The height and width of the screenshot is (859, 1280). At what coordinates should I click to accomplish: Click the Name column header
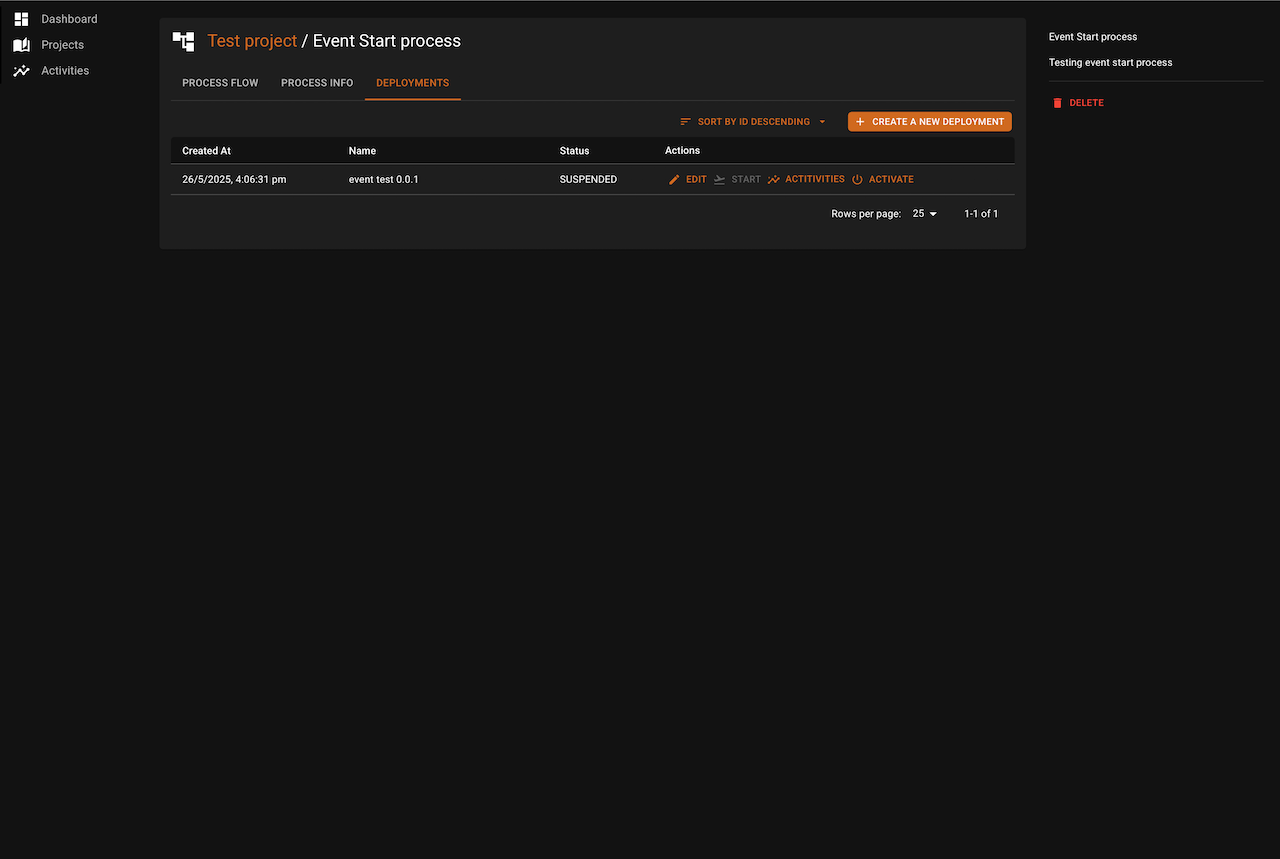pyautogui.click(x=362, y=151)
